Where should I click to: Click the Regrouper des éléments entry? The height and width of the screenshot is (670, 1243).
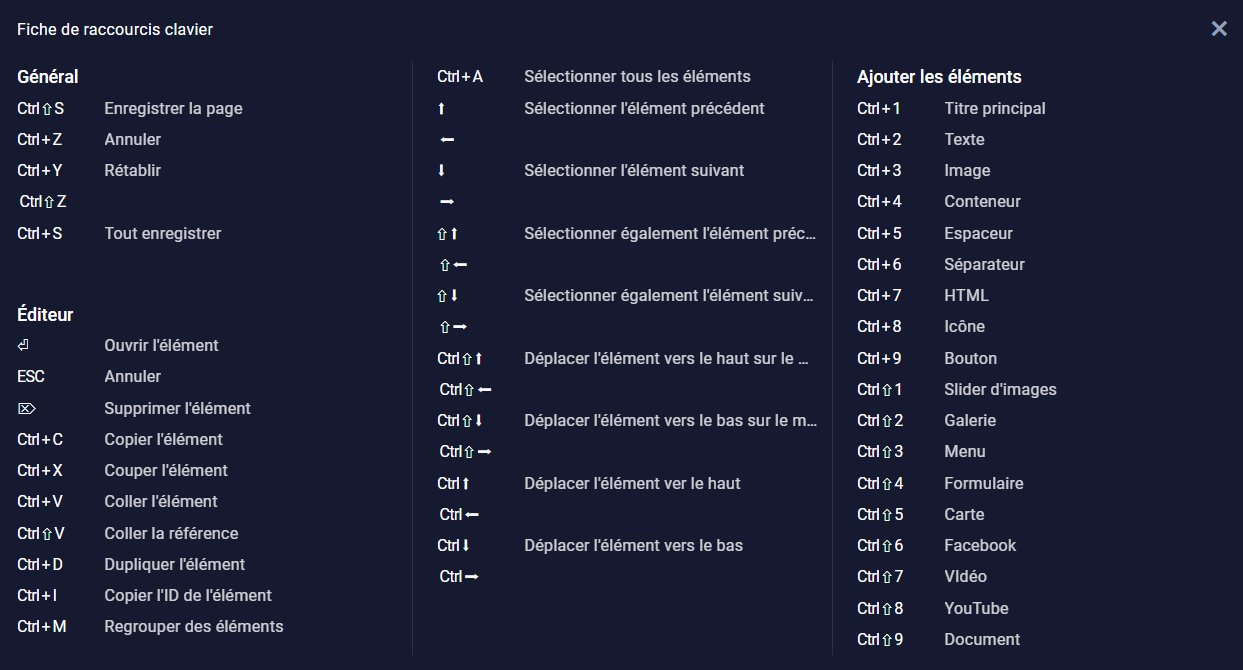(x=194, y=627)
